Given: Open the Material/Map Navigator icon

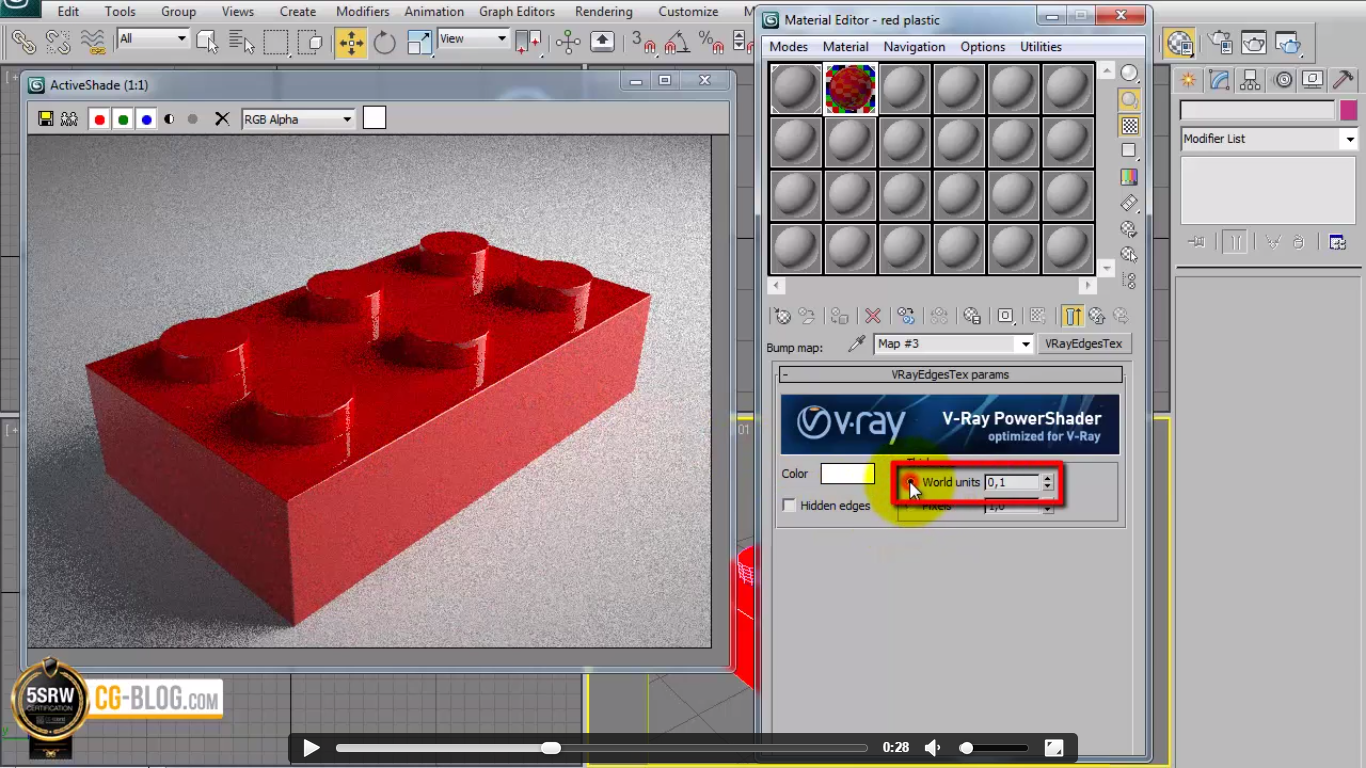Looking at the screenshot, I should tap(1129, 281).
